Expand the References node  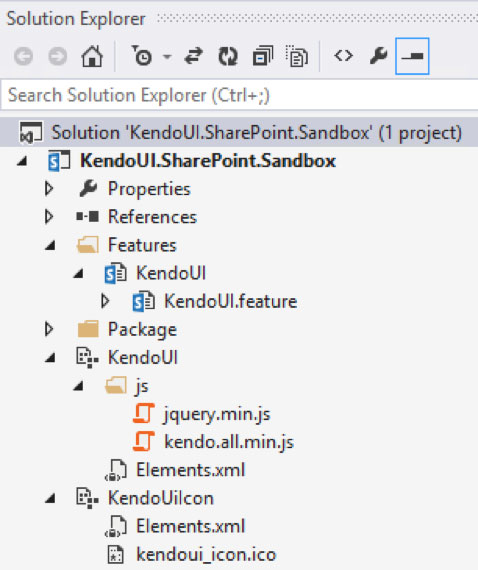(x=49, y=217)
